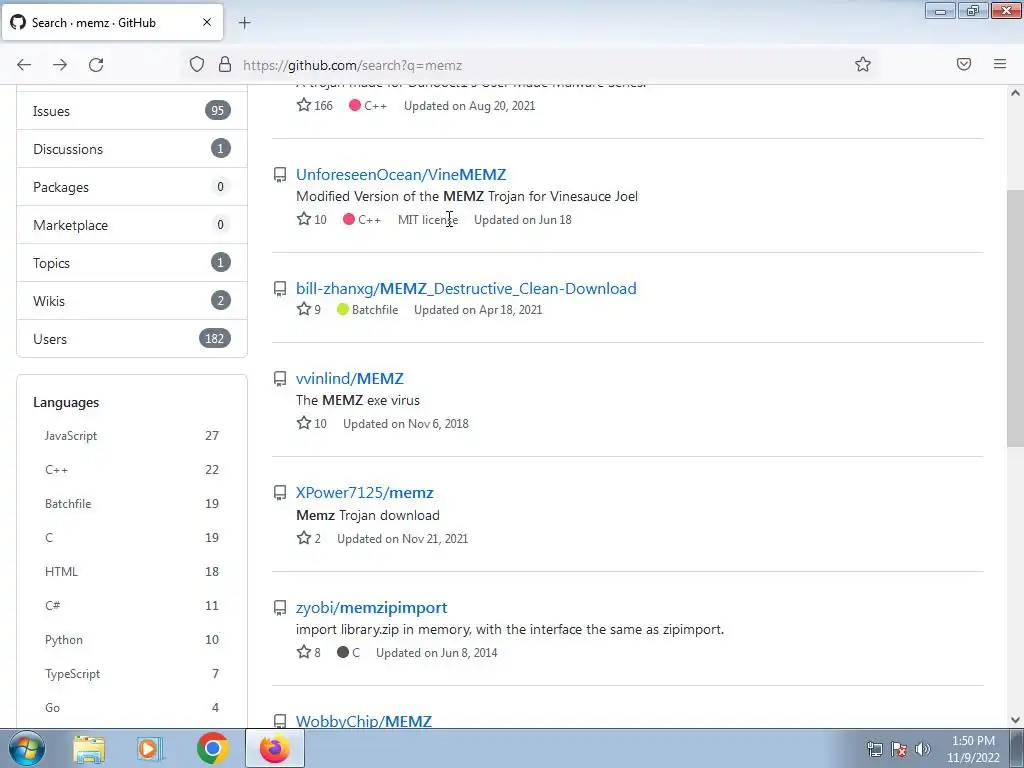Filter by C# language

tap(132, 605)
